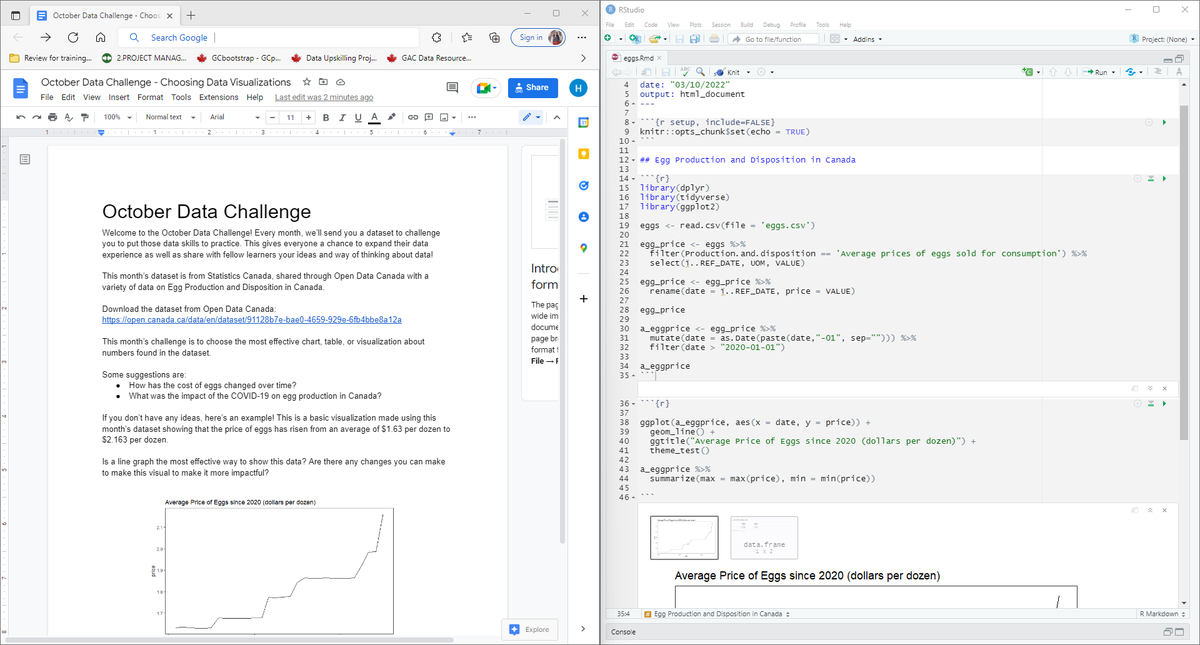Open the Normal text style dropdown
The height and width of the screenshot is (645, 1200).
coord(169,117)
